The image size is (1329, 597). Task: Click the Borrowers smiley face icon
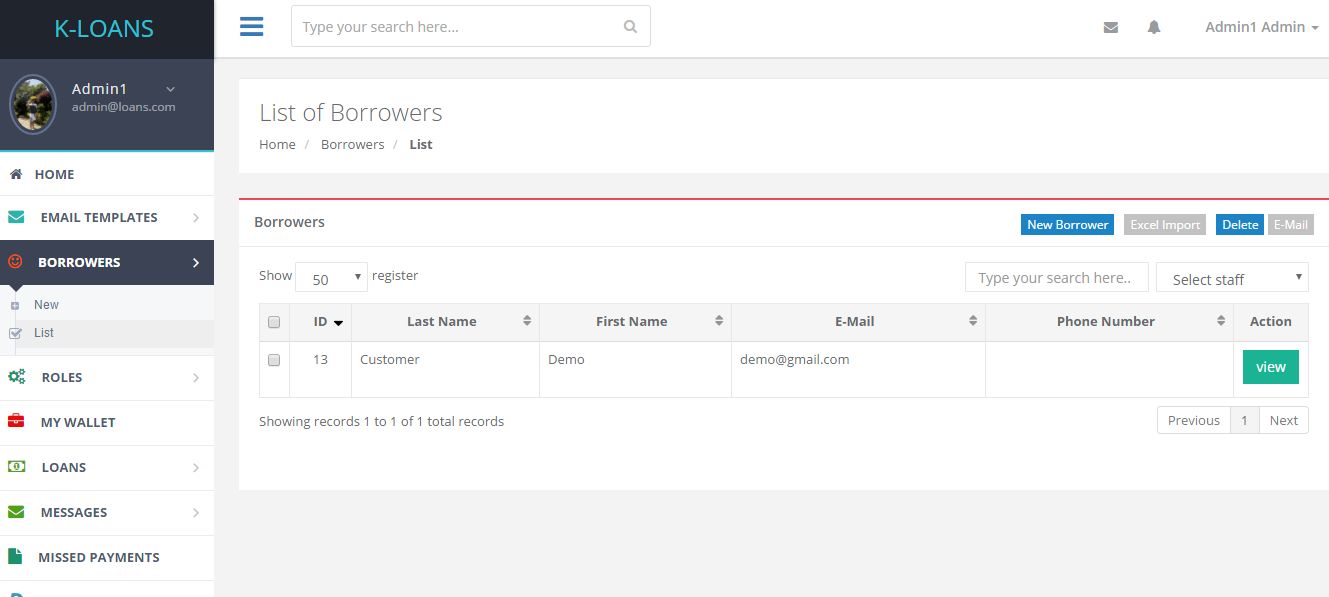pos(15,262)
